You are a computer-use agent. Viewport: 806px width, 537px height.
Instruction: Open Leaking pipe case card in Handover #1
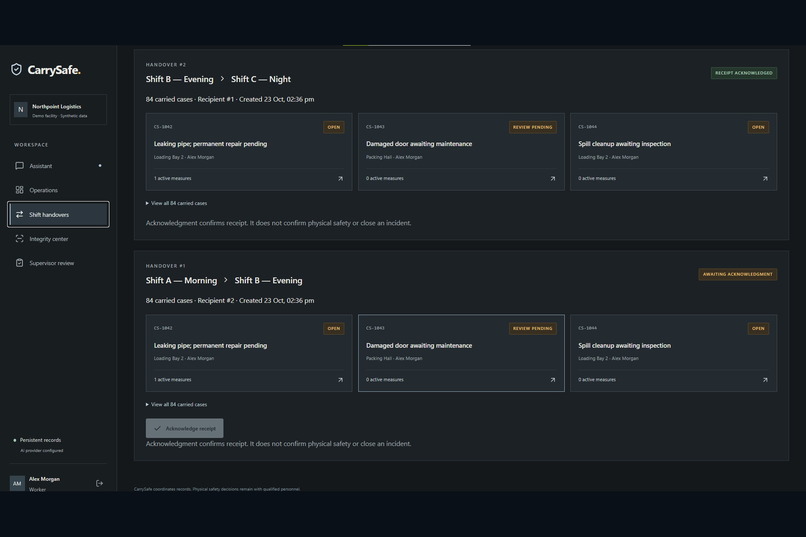point(249,353)
